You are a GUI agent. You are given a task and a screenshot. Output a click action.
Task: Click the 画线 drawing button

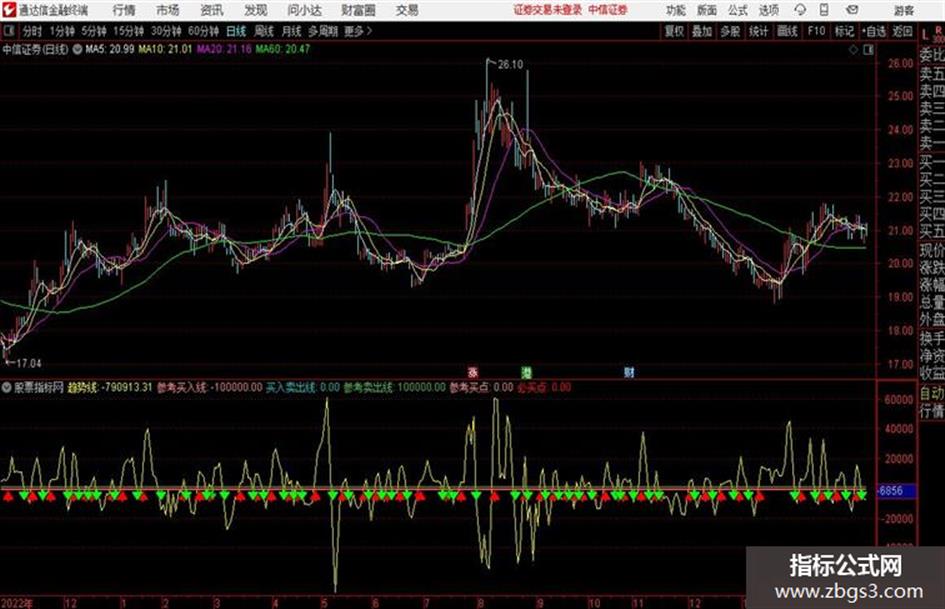pyautogui.click(x=787, y=31)
